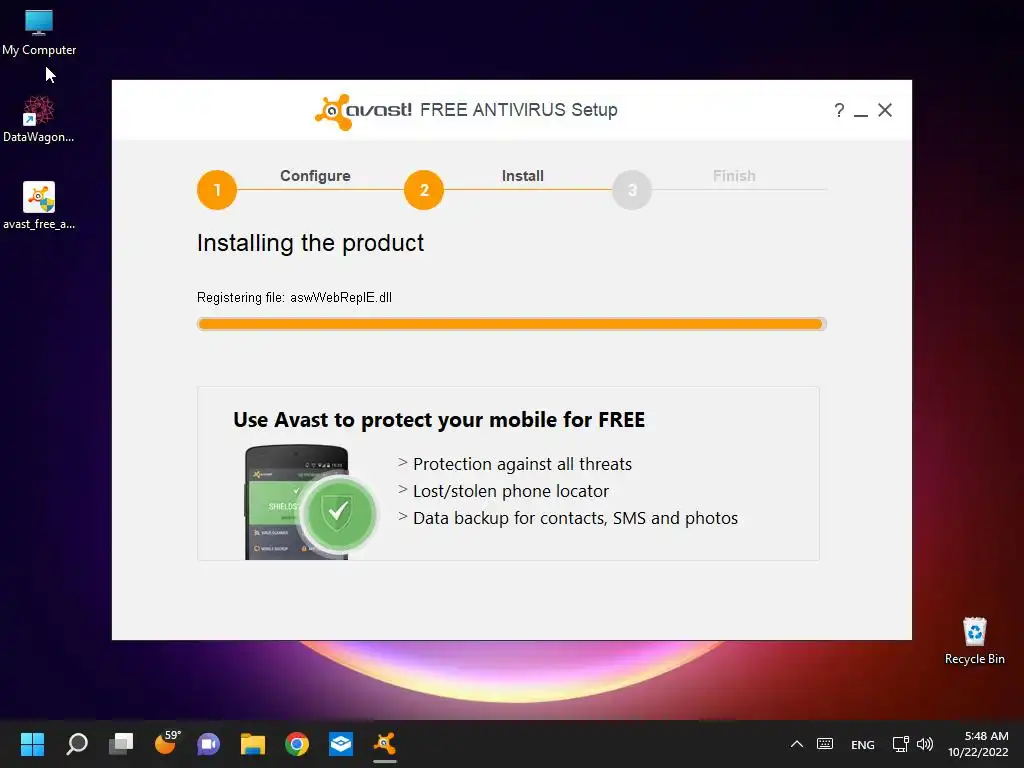This screenshot has width=1024, height=768.
Task: Open Task View from taskbar
Action: (x=121, y=744)
